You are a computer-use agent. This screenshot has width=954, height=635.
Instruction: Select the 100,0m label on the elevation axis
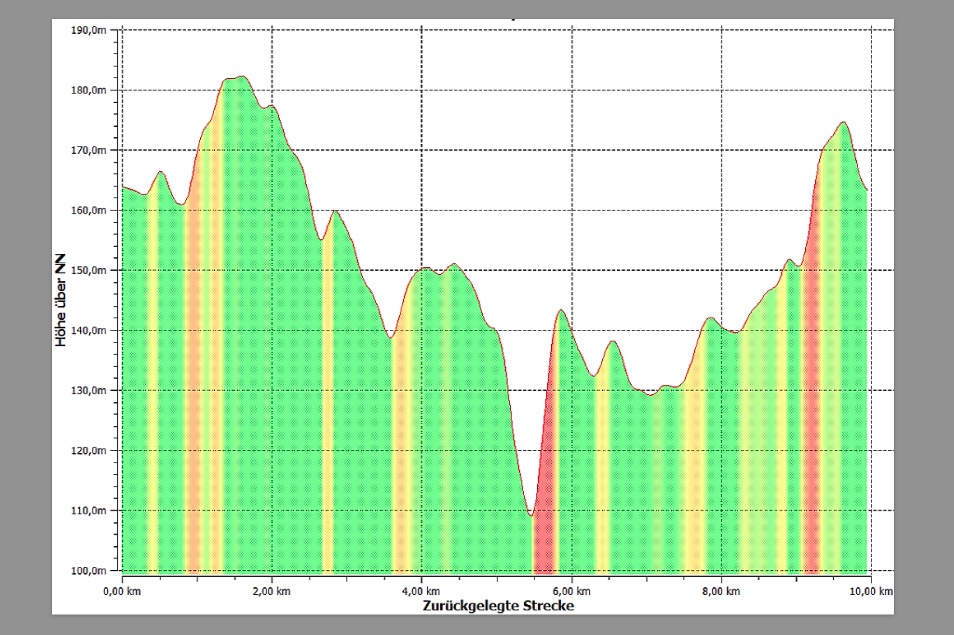pyautogui.click(x=89, y=570)
